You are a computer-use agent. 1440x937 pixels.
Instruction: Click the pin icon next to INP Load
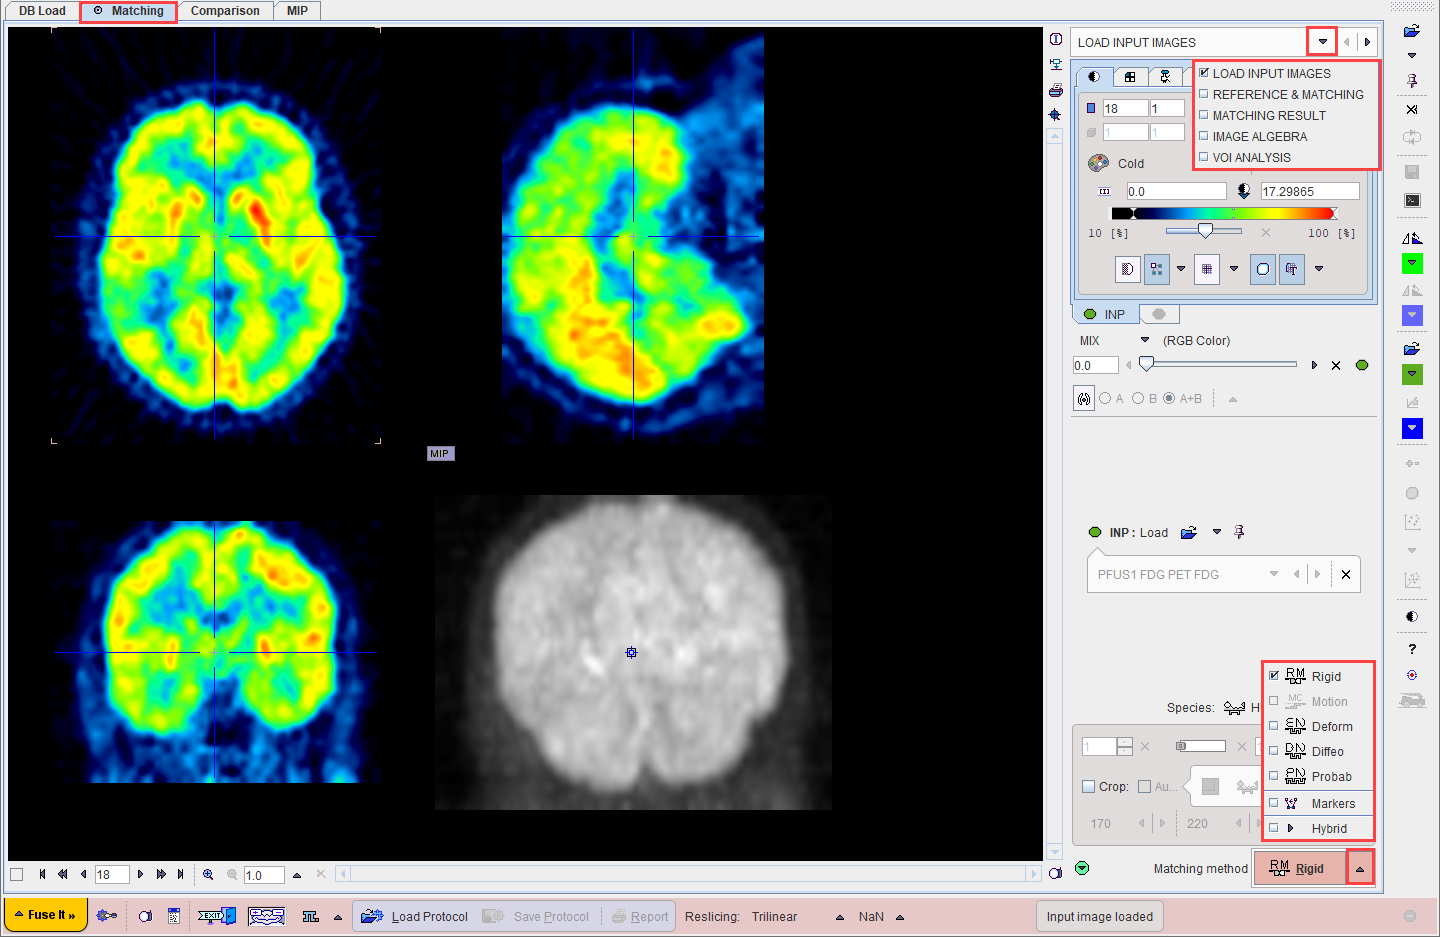[1240, 532]
